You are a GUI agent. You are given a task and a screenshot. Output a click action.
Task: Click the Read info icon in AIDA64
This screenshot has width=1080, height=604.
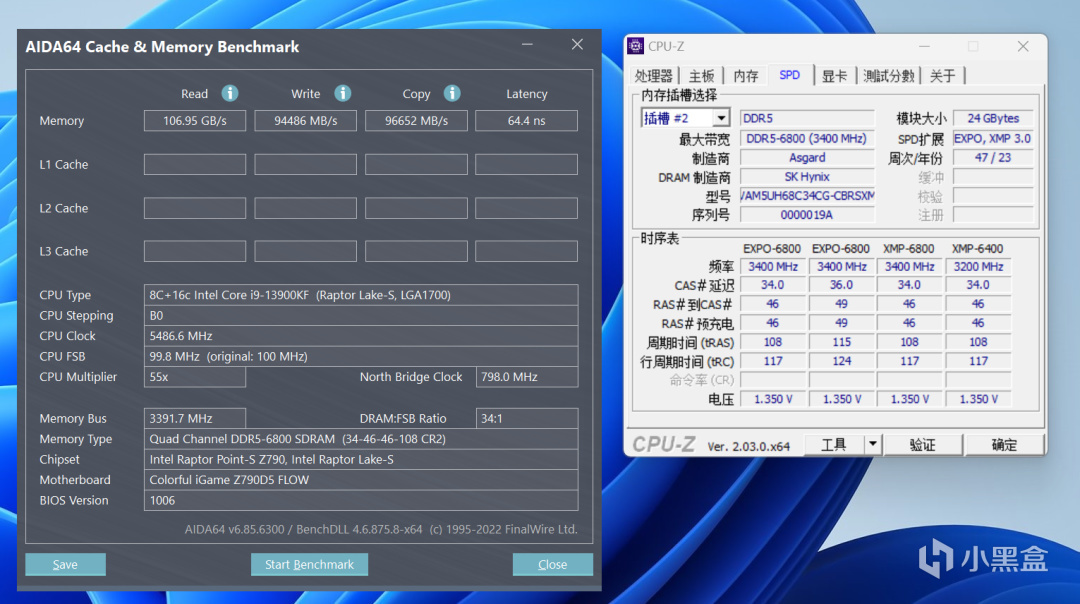(230, 93)
